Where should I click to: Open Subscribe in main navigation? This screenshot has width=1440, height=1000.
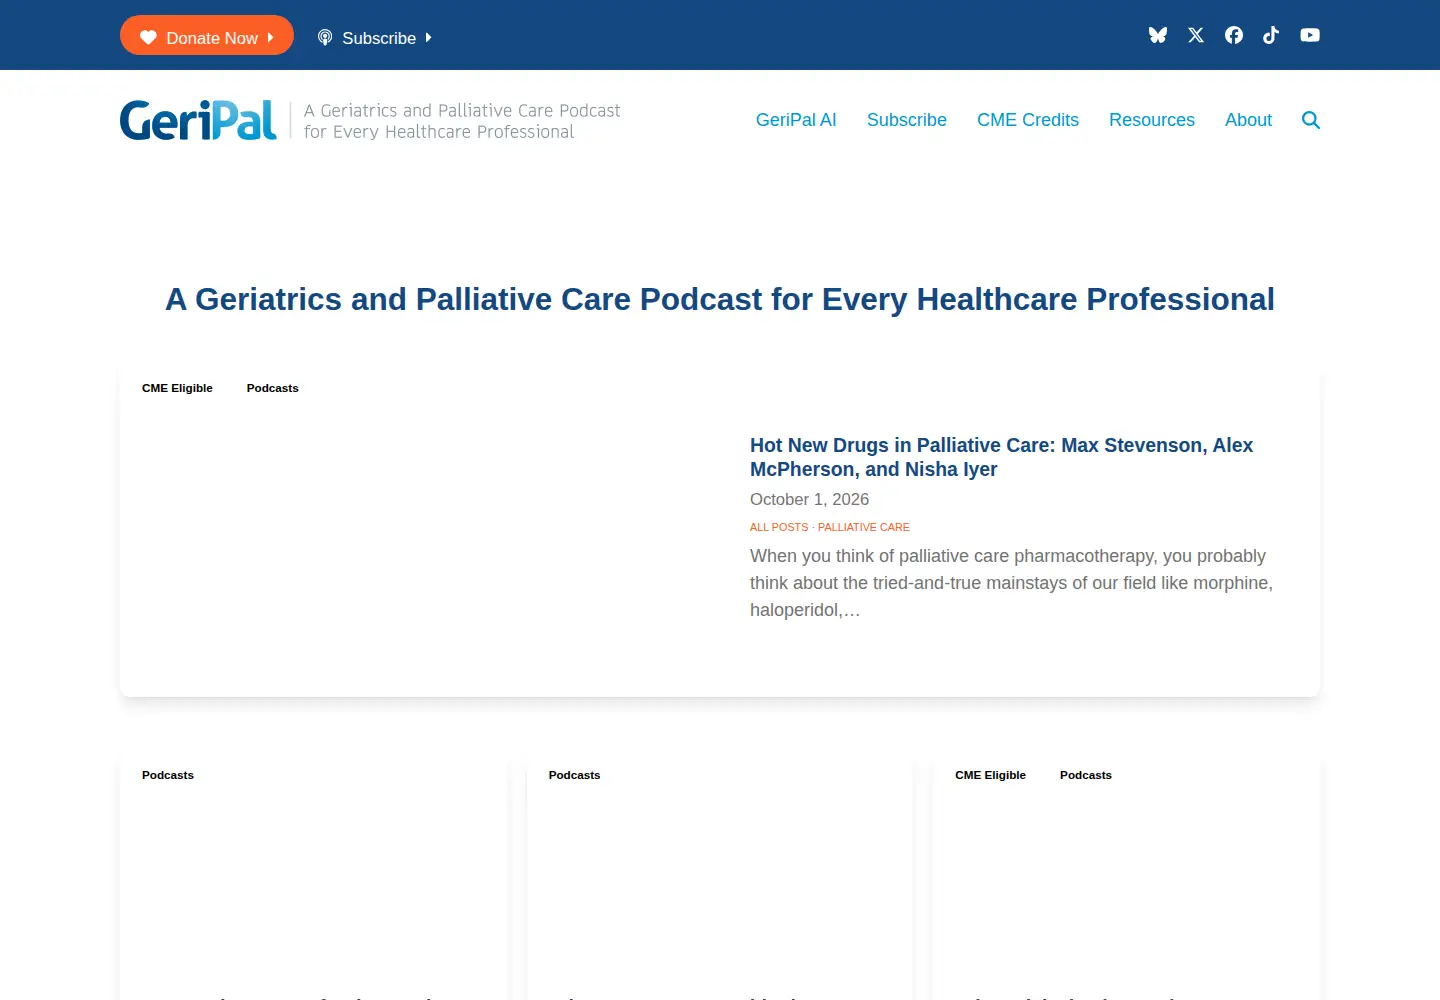(x=907, y=120)
